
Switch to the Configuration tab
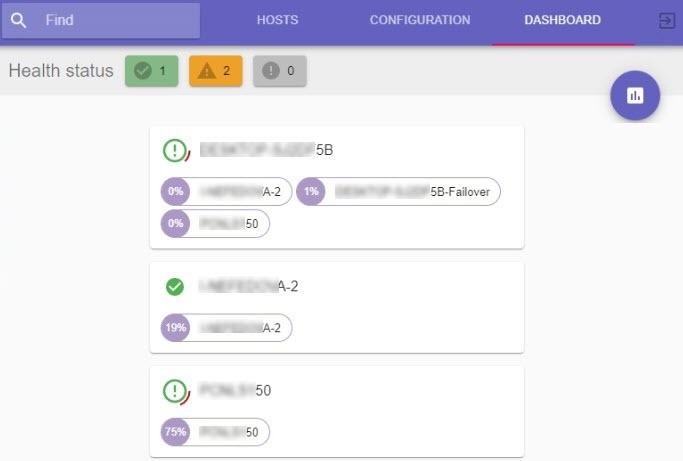pyautogui.click(x=419, y=20)
